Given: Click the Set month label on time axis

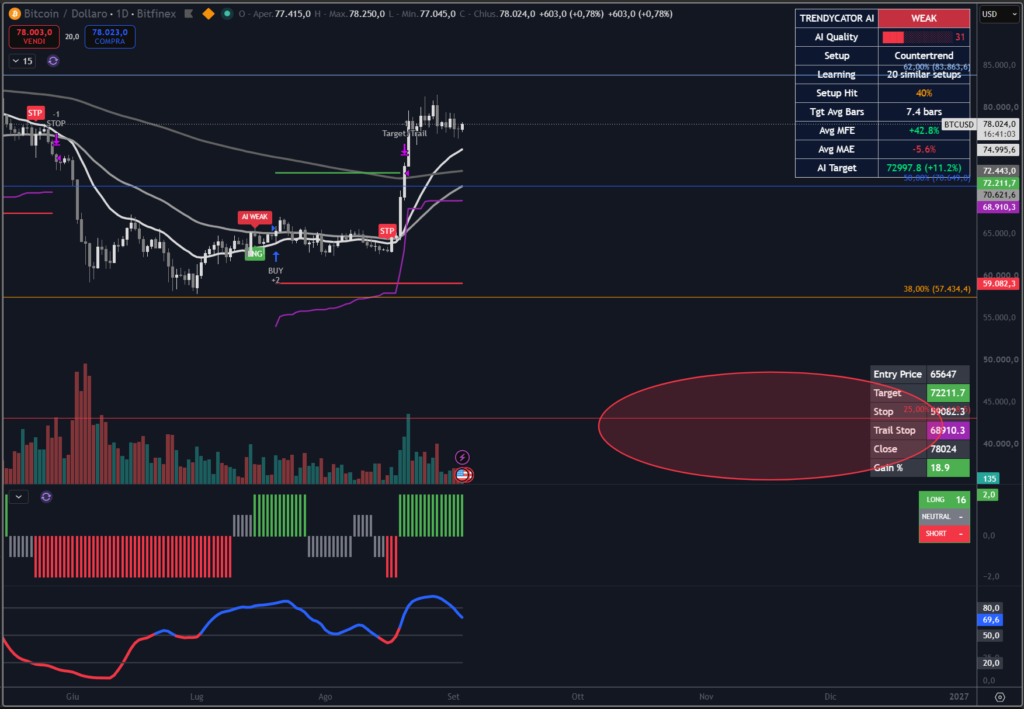Looking at the screenshot, I should click(x=453, y=697).
